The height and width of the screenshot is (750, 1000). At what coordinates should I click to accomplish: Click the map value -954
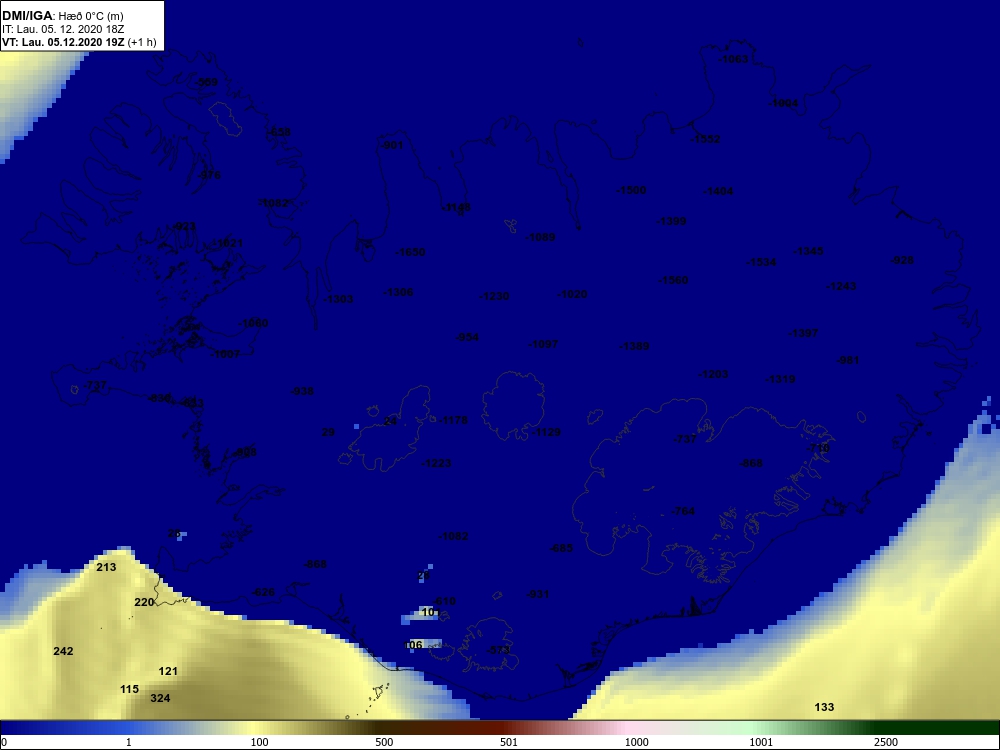click(467, 337)
